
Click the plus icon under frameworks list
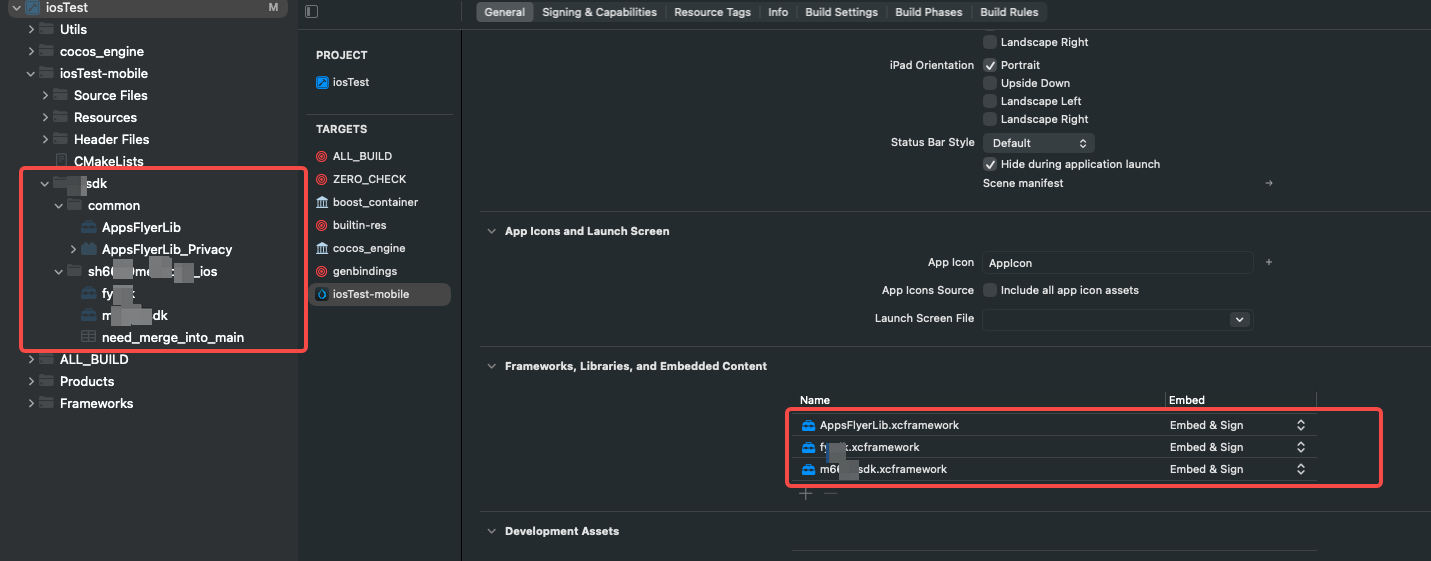click(x=806, y=494)
